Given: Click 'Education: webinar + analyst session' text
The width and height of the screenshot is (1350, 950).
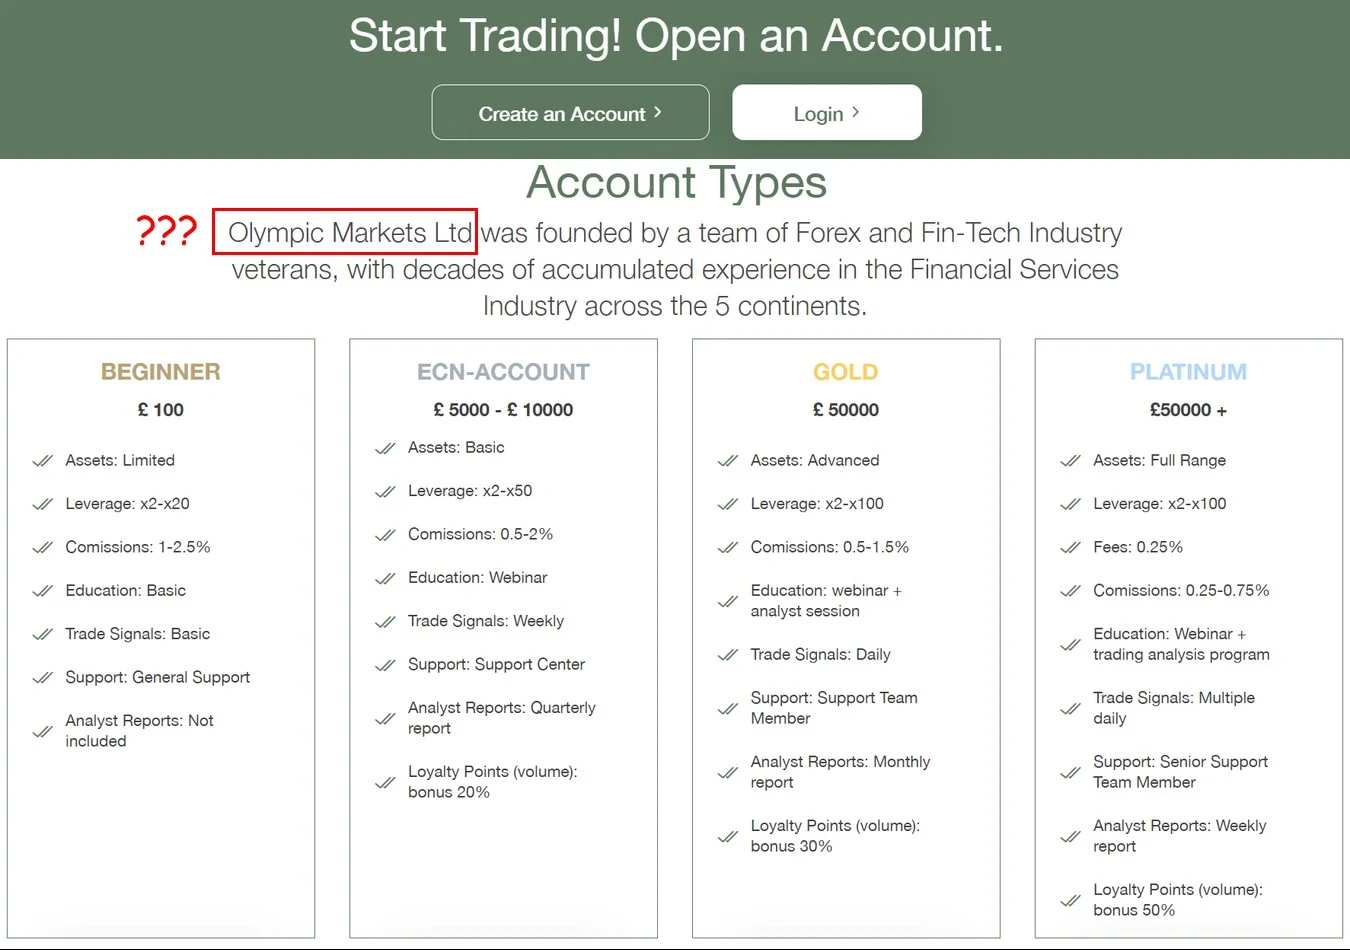Looking at the screenshot, I should pyautogui.click(x=826, y=601).
